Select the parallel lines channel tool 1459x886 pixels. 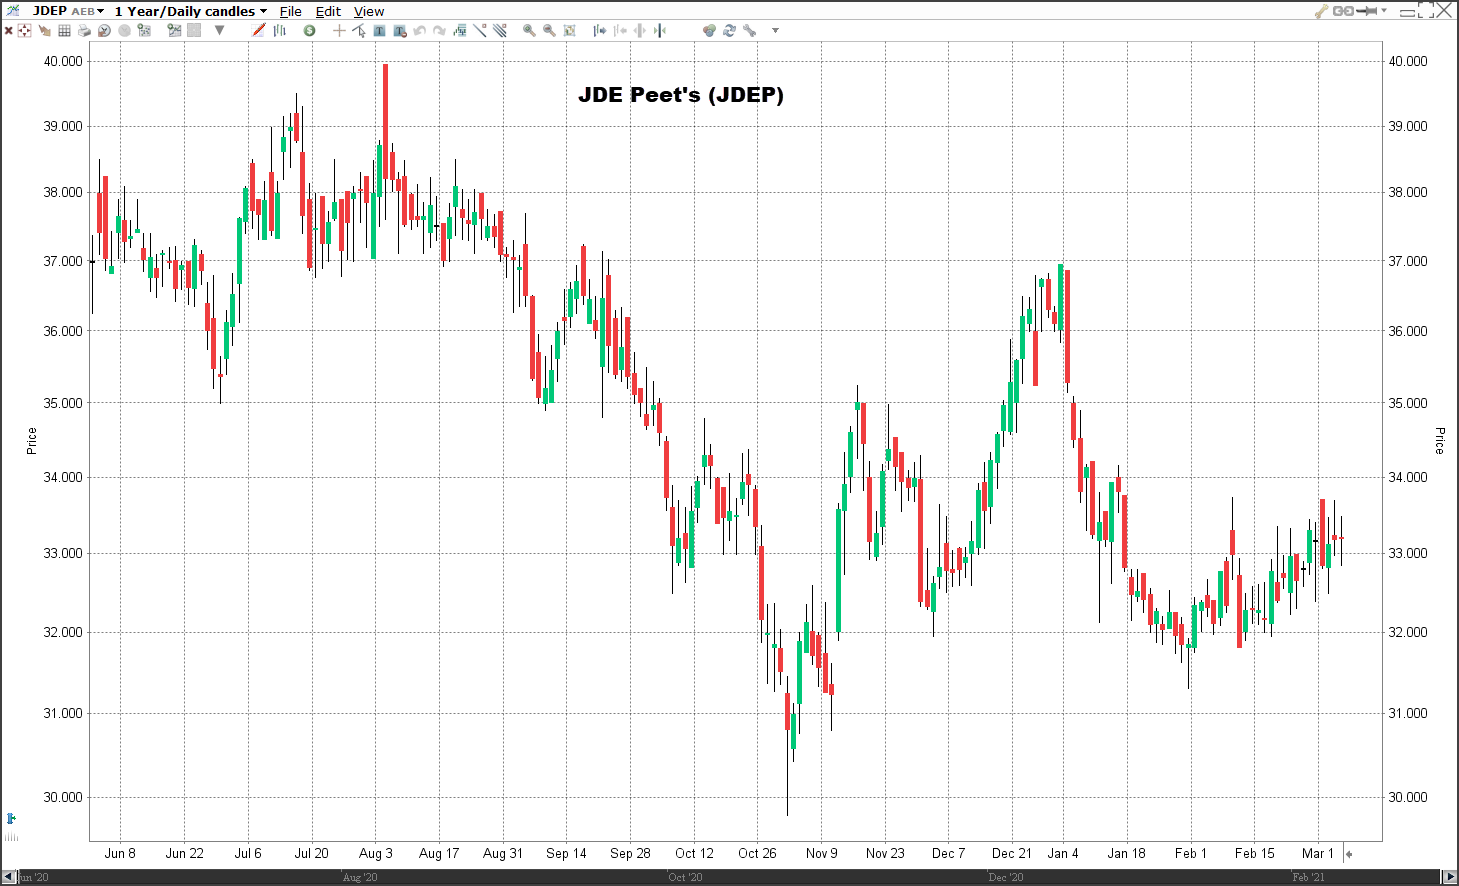499,30
